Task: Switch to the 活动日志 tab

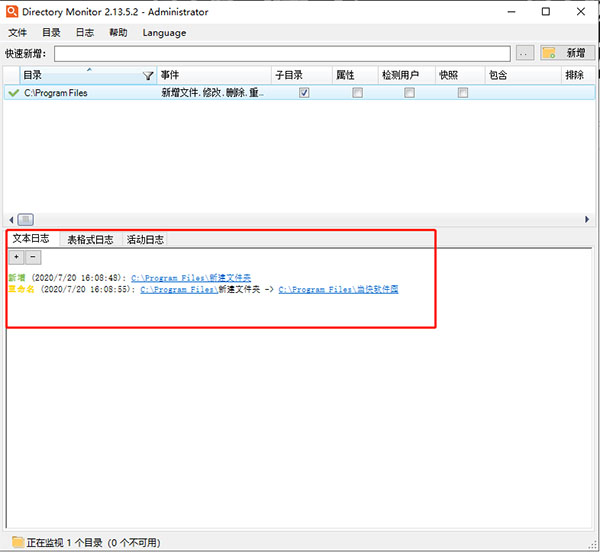Action: (145, 240)
